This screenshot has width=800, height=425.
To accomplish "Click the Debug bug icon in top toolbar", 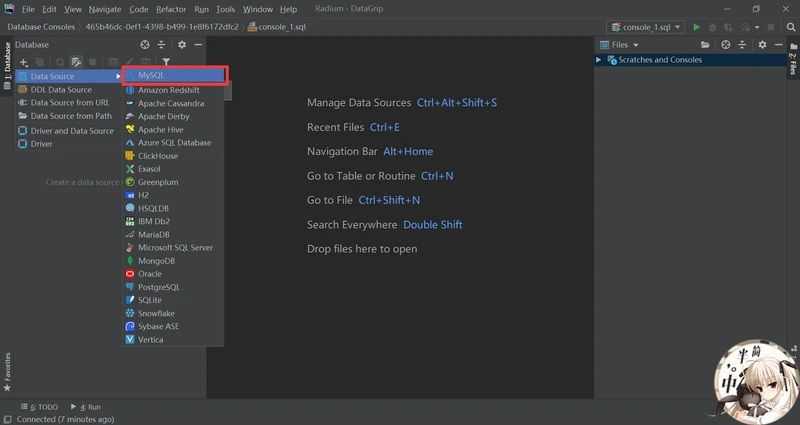I will click(712, 27).
